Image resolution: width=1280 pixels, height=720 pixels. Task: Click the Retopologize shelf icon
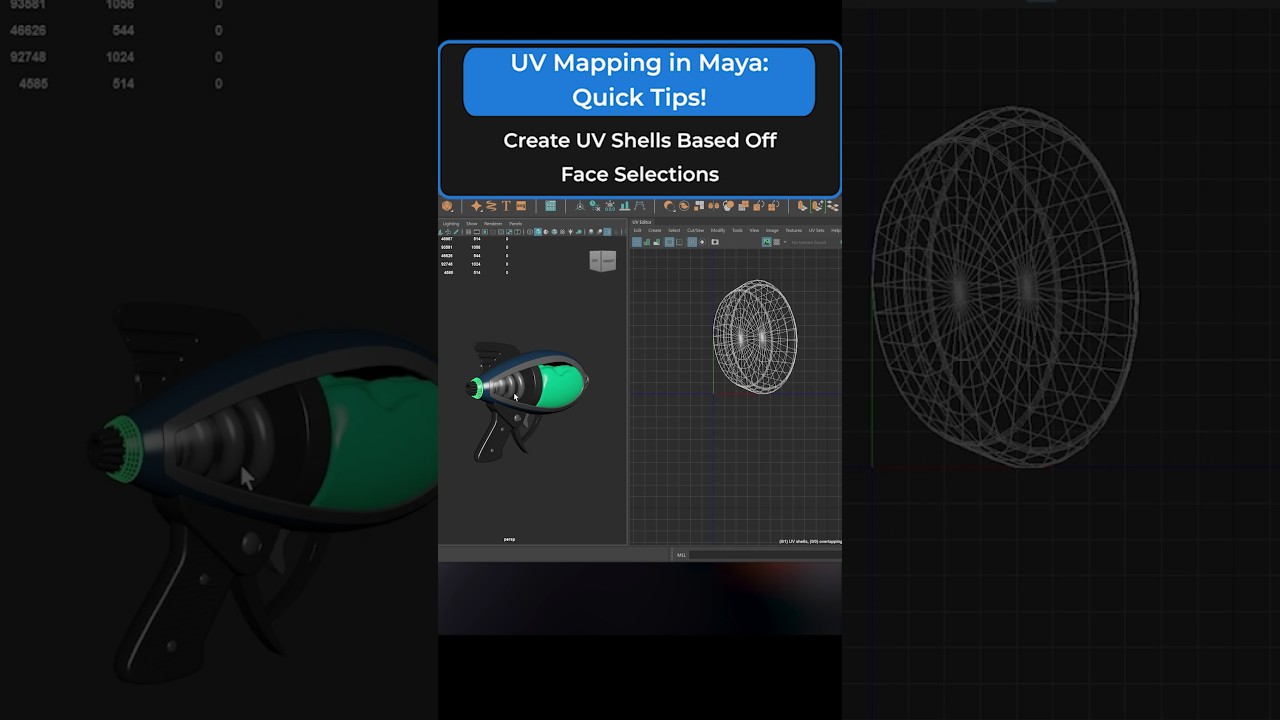pyautogui.click(x=773, y=206)
